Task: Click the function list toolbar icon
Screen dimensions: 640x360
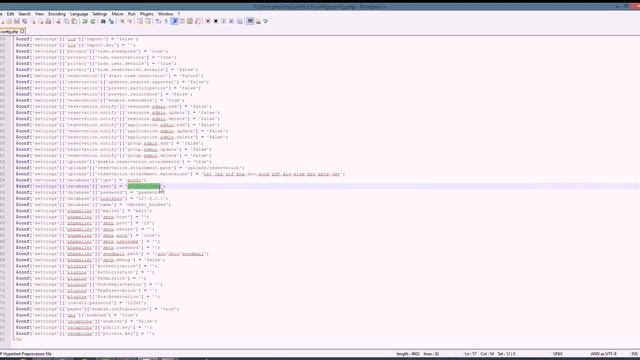Action: coord(198,21)
